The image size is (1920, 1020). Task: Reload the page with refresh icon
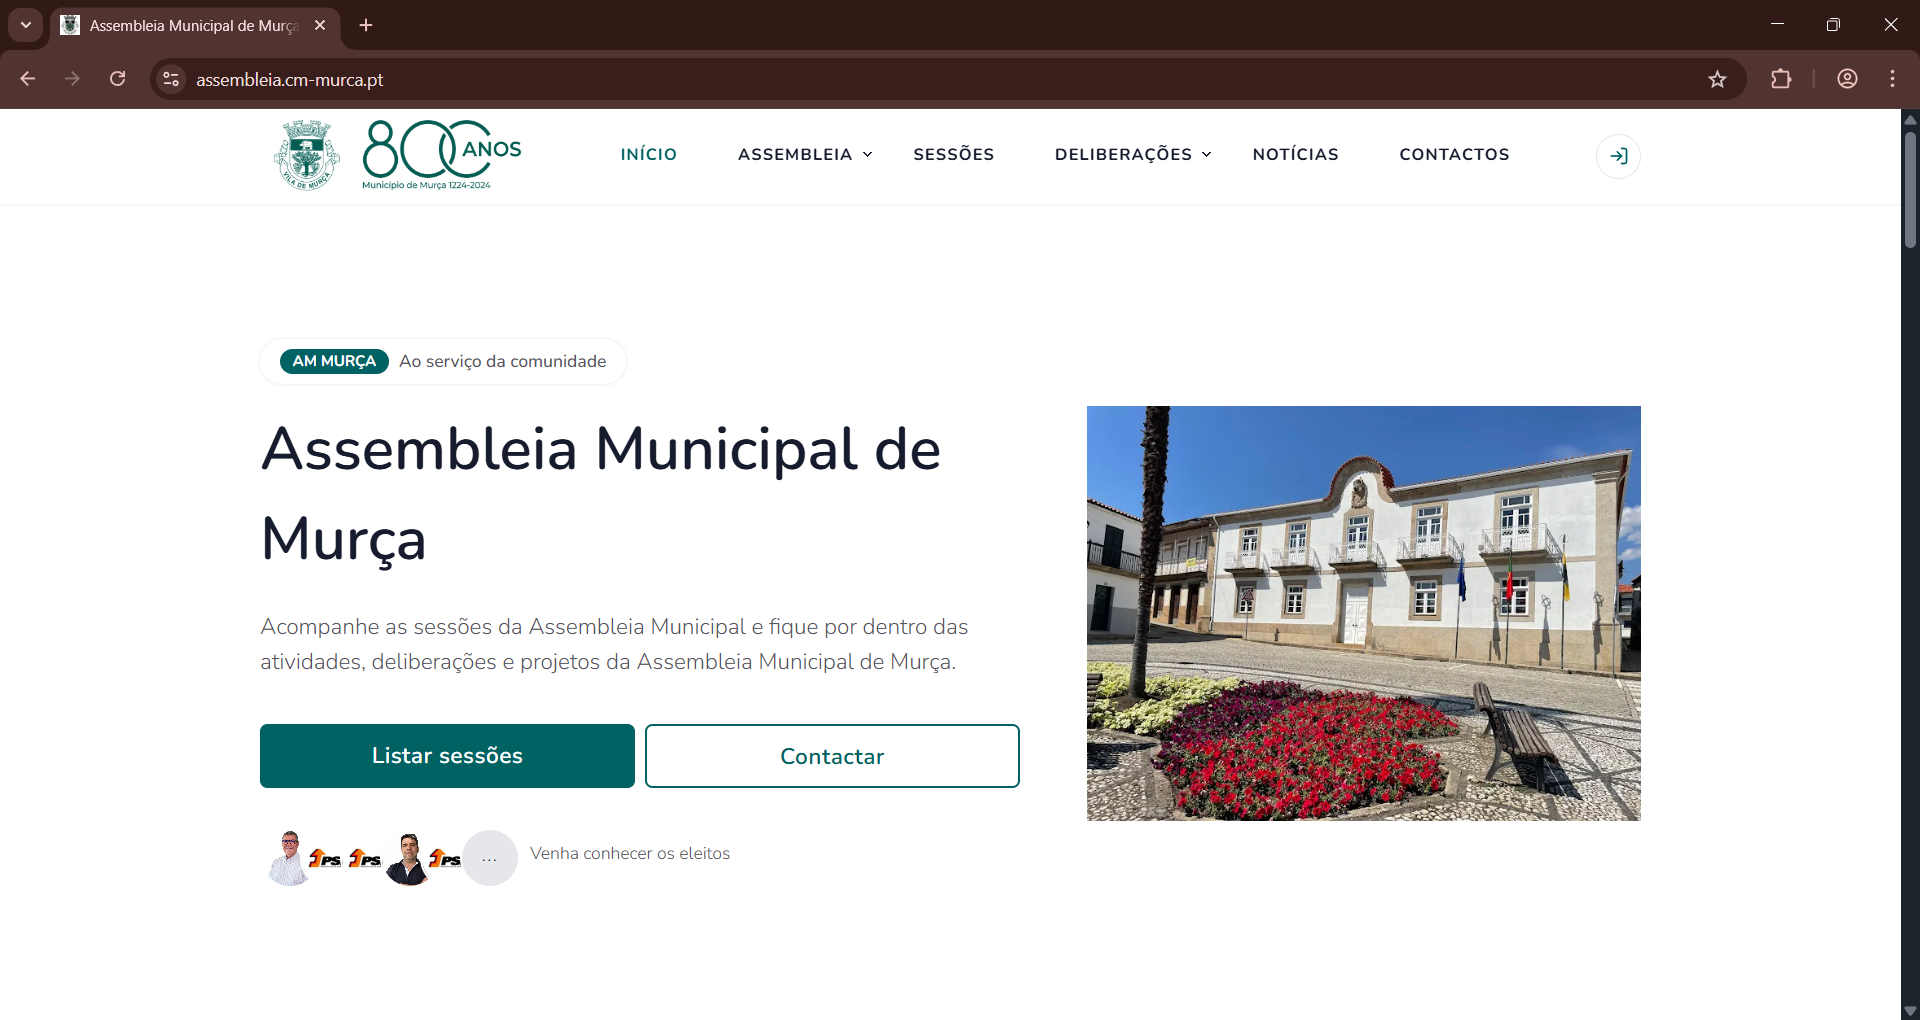[x=118, y=79]
